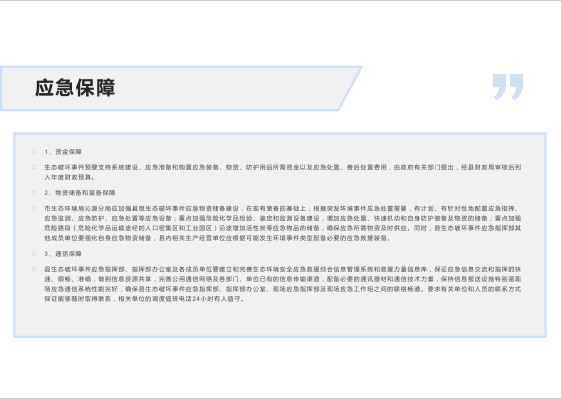Click the paragraph beginning "生态破坏事件预警支持系统建设"
Screen dimensions: 561x399
coord(282,172)
